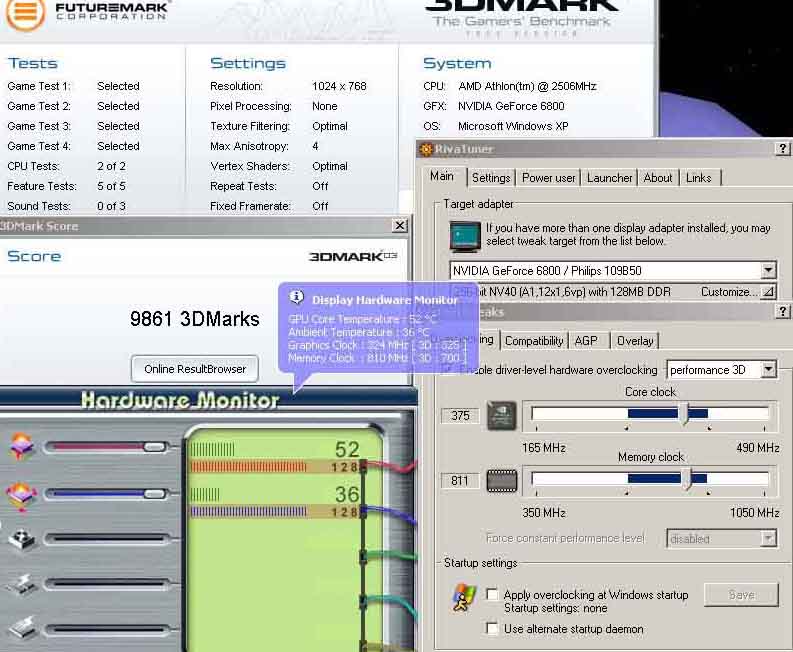
Task: Switch to the Main tab in RivaTuner
Action: (x=442, y=176)
